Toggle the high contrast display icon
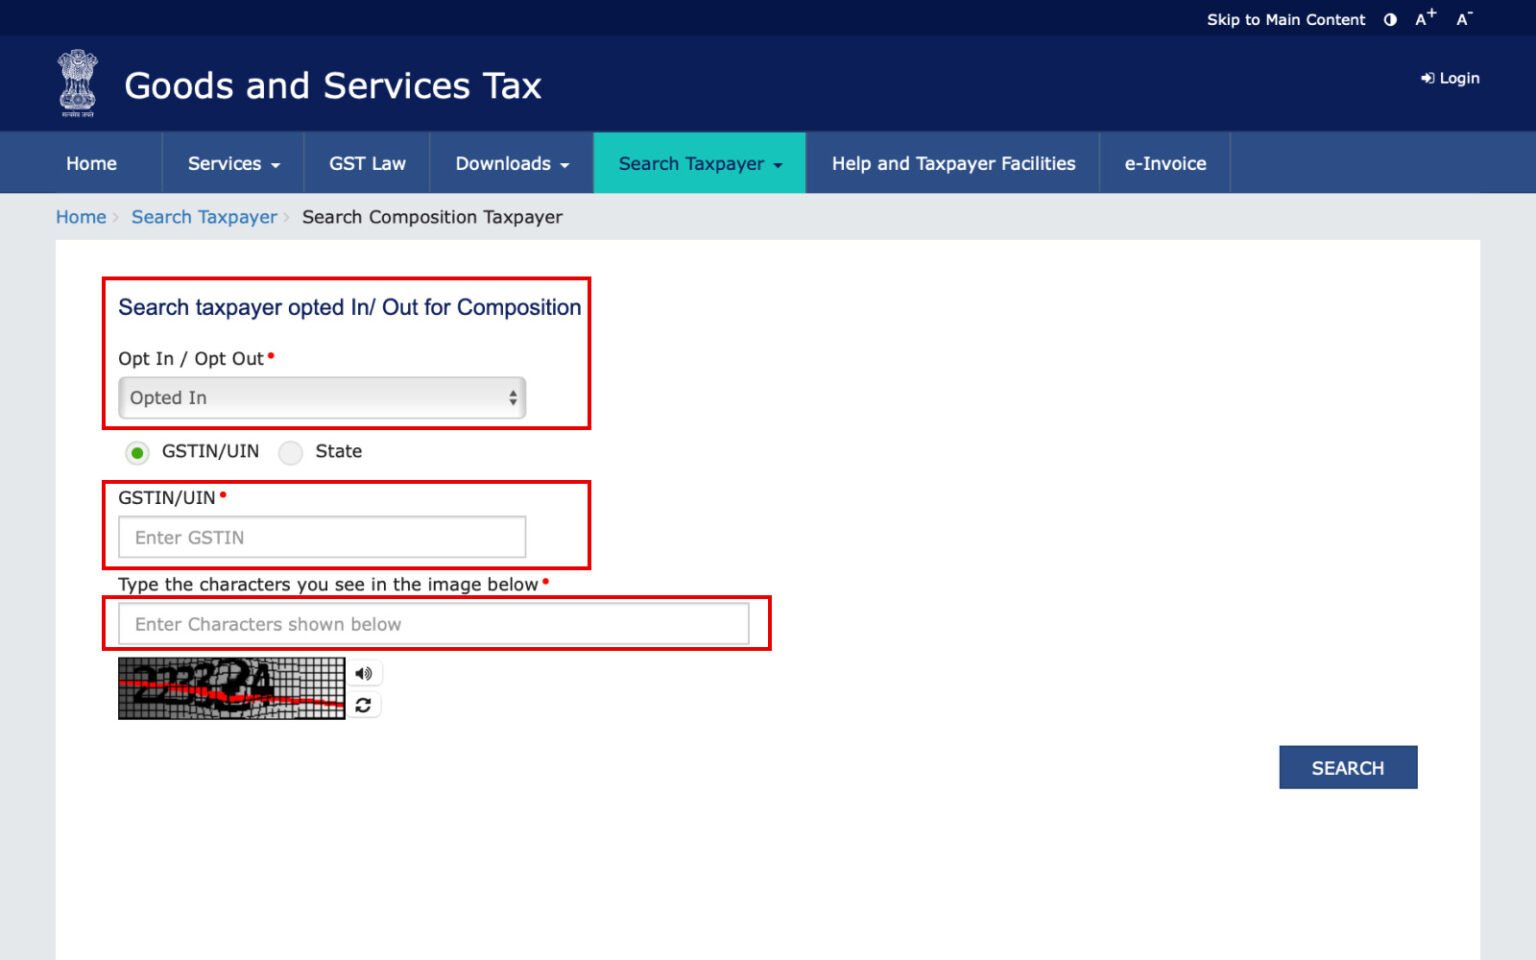 (x=1389, y=19)
